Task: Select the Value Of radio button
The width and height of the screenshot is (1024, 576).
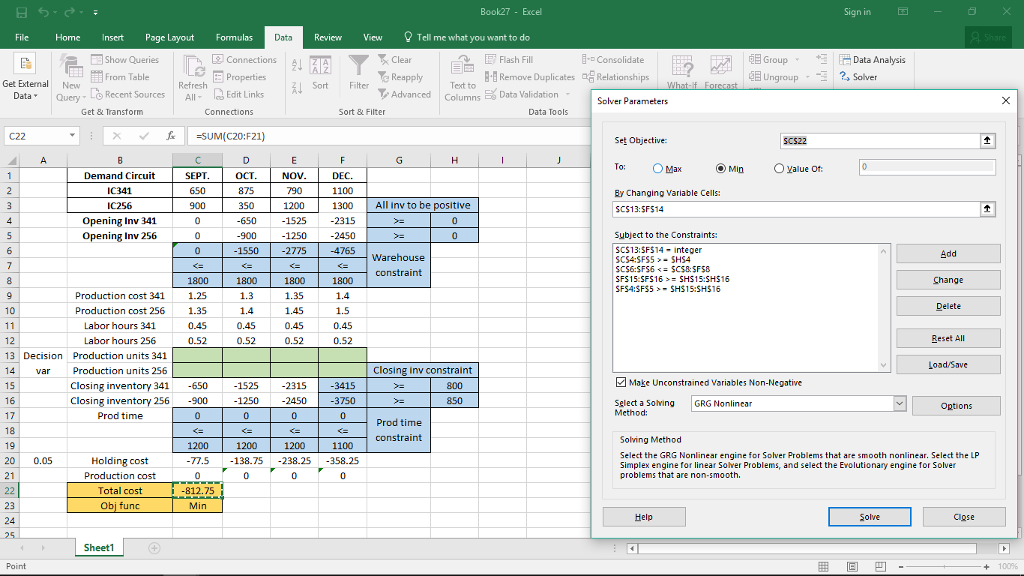Action: coord(780,168)
